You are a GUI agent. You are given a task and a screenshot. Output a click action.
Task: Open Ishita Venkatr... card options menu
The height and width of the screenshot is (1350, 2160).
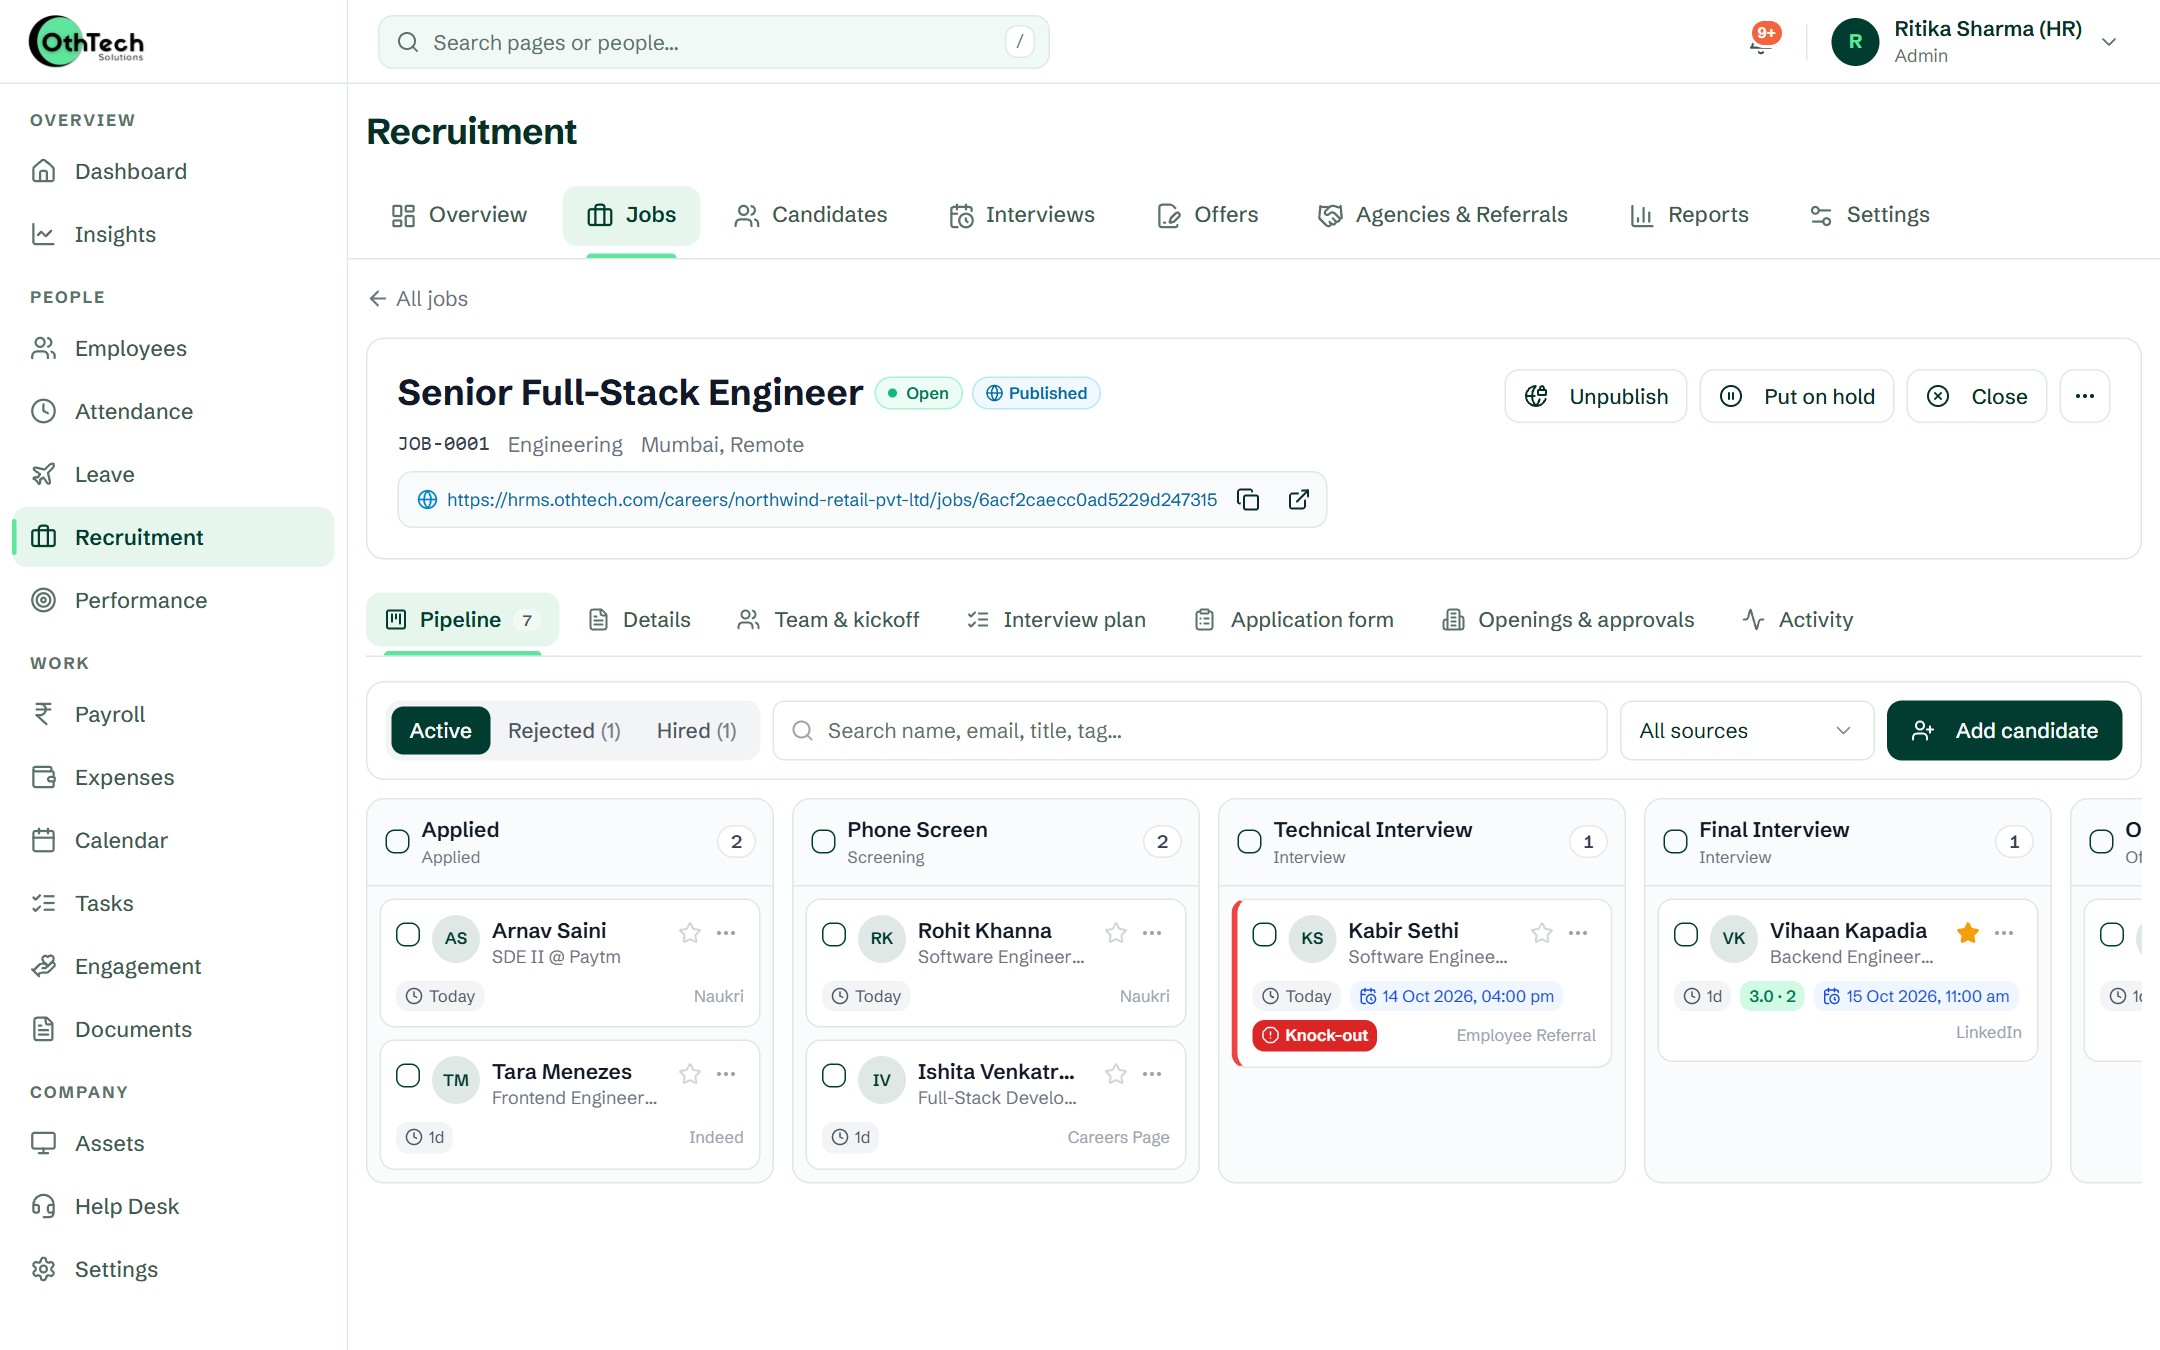(1152, 1074)
